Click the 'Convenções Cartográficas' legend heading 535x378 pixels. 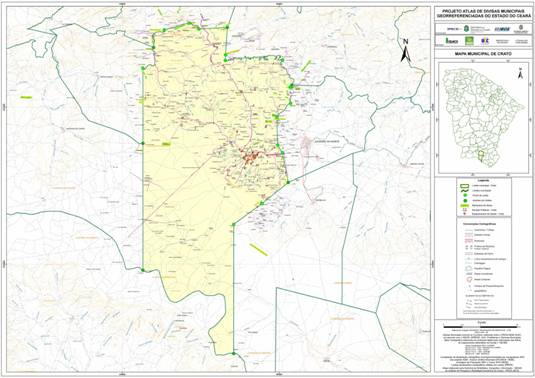(x=479, y=224)
